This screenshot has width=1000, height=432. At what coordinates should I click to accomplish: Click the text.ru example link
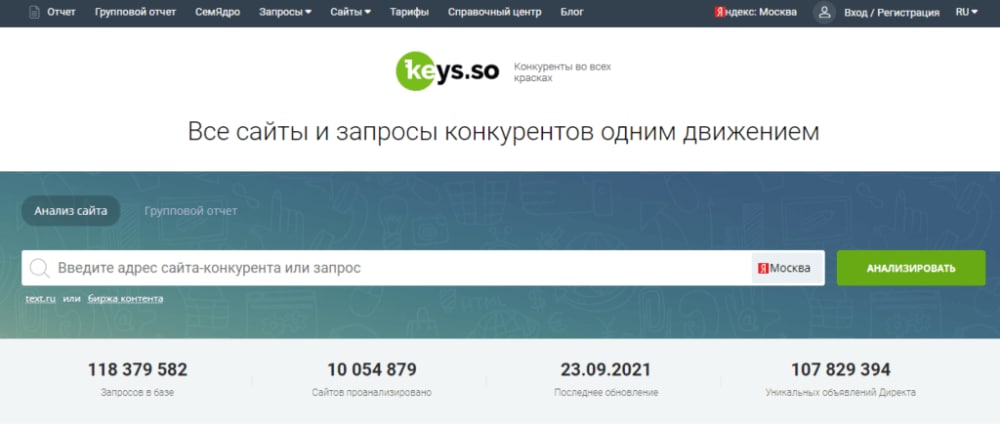click(40, 298)
